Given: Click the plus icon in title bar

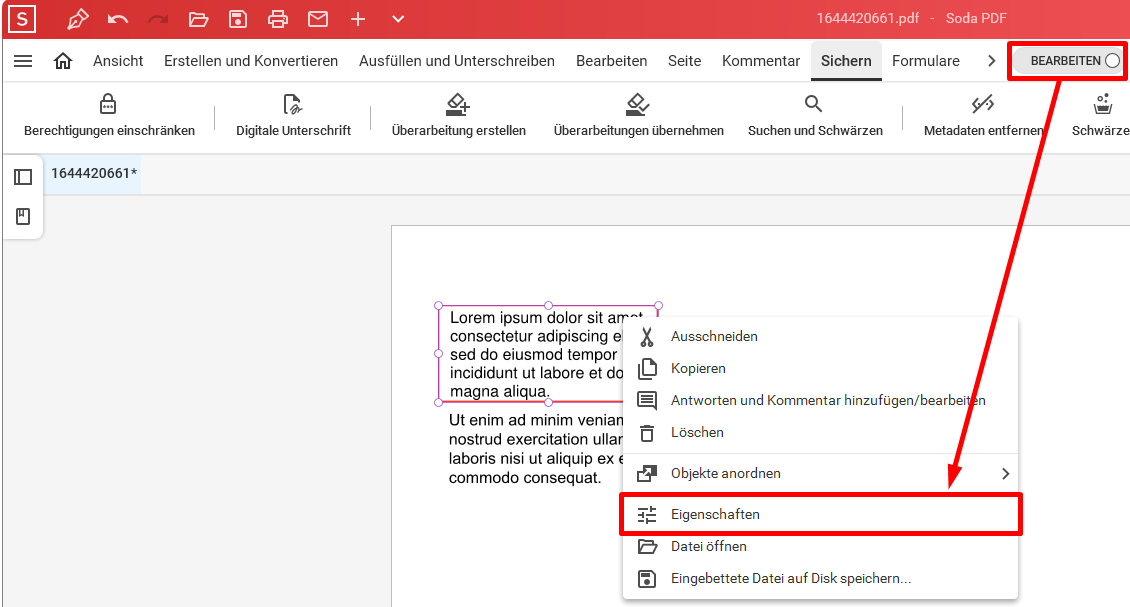Looking at the screenshot, I should 357,19.
